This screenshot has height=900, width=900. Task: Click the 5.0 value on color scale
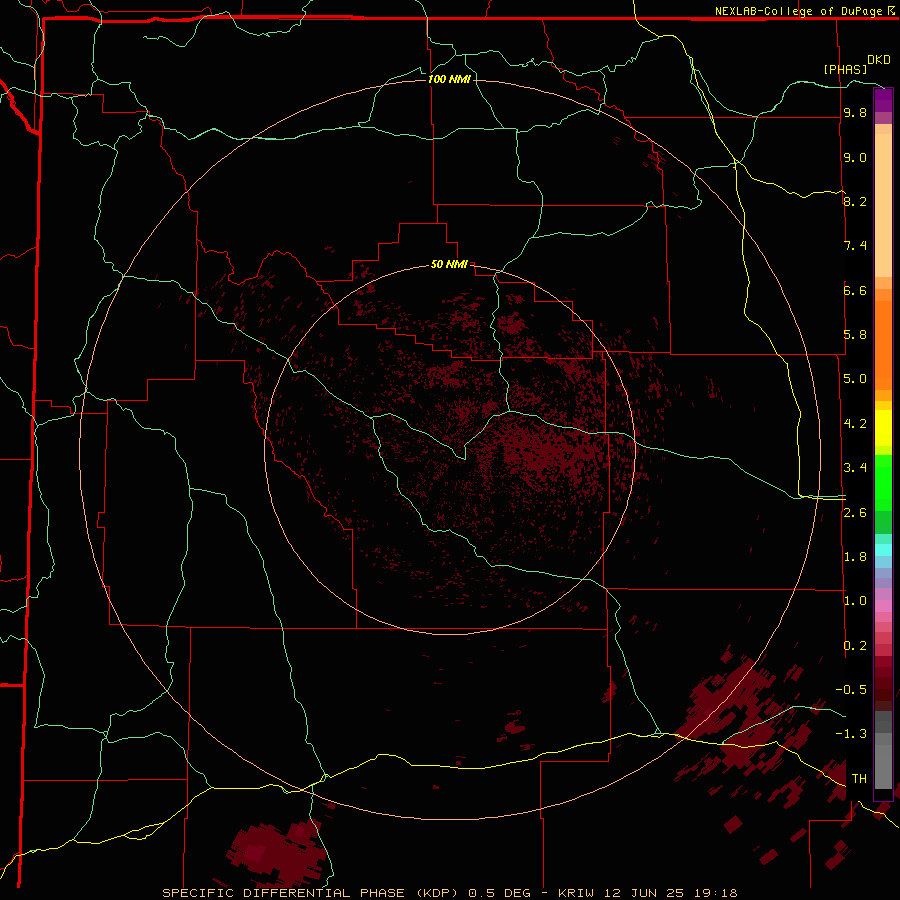click(855, 379)
